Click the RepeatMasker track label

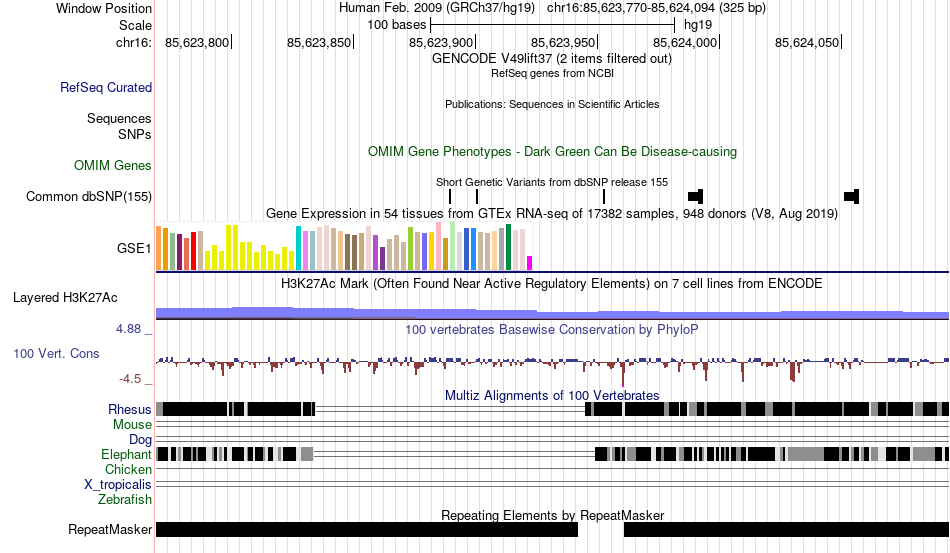(110, 530)
